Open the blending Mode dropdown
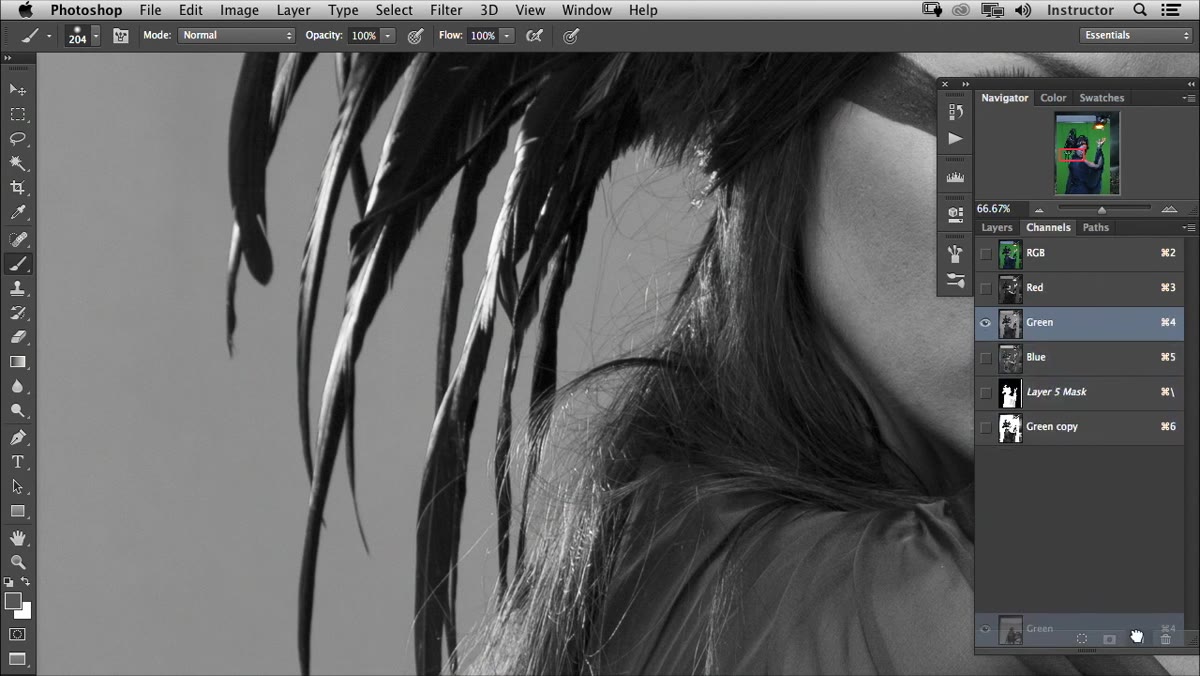Viewport: 1200px width, 676px height. click(236, 36)
